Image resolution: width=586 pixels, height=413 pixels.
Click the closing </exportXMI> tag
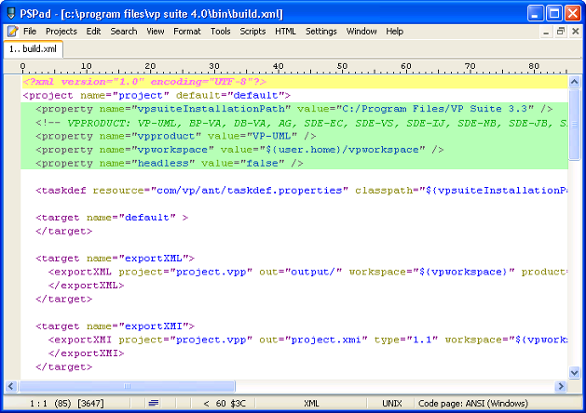(86, 354)
